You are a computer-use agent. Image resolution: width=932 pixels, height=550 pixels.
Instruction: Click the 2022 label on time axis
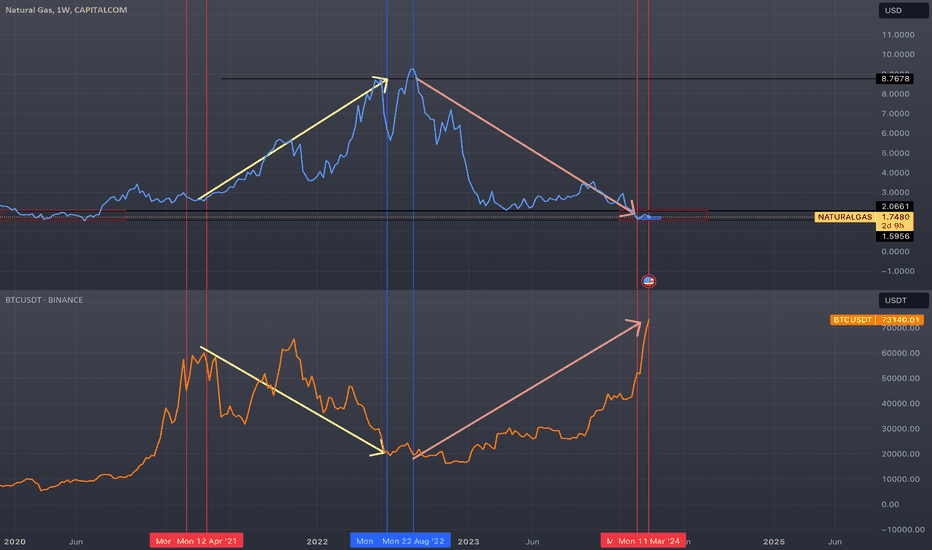click(317, 542)
